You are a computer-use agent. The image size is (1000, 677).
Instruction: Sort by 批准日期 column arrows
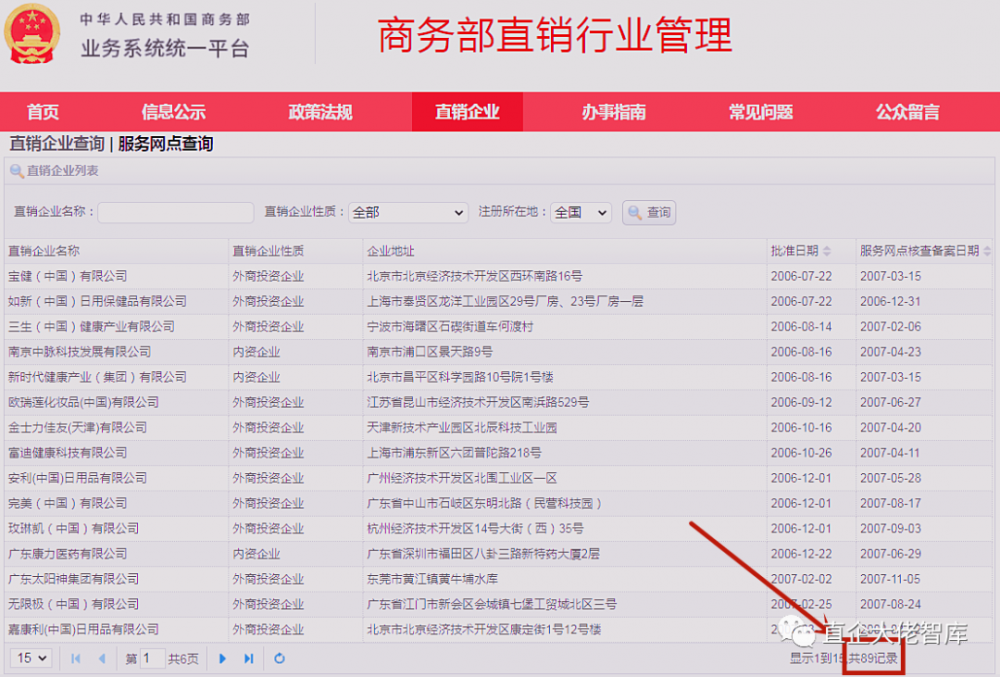click(827, 251)
